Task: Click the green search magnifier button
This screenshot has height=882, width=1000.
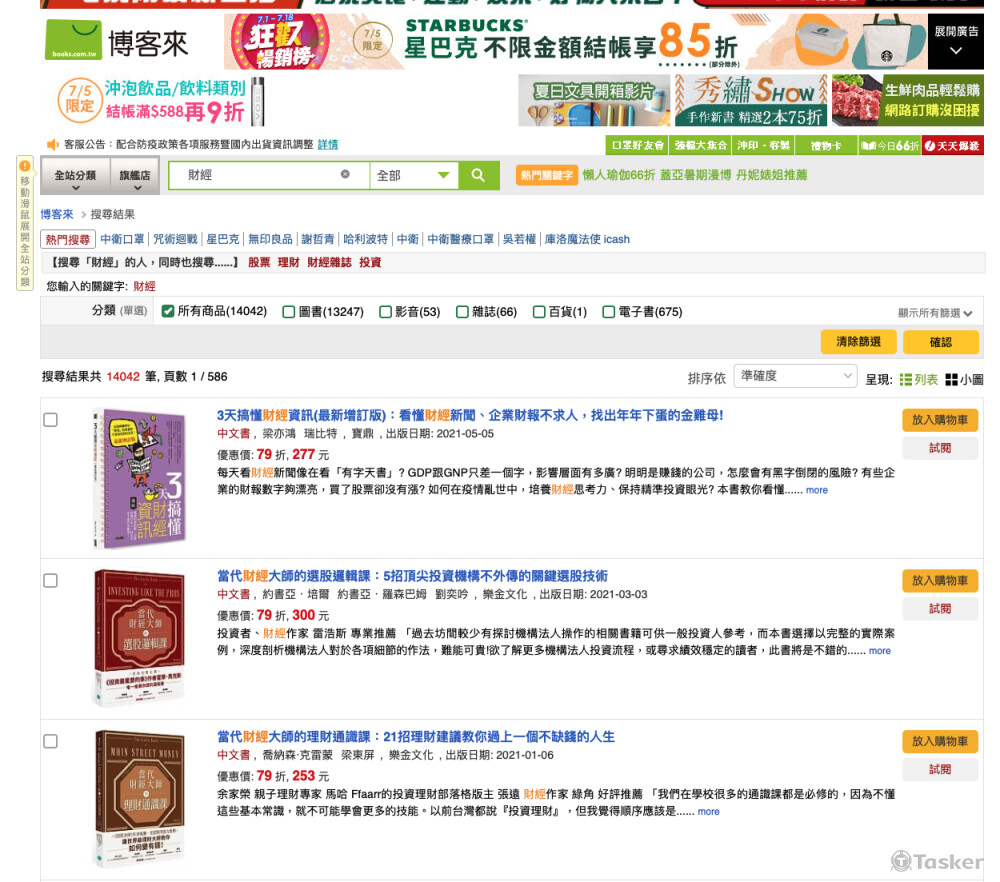Action: (478, 175)
